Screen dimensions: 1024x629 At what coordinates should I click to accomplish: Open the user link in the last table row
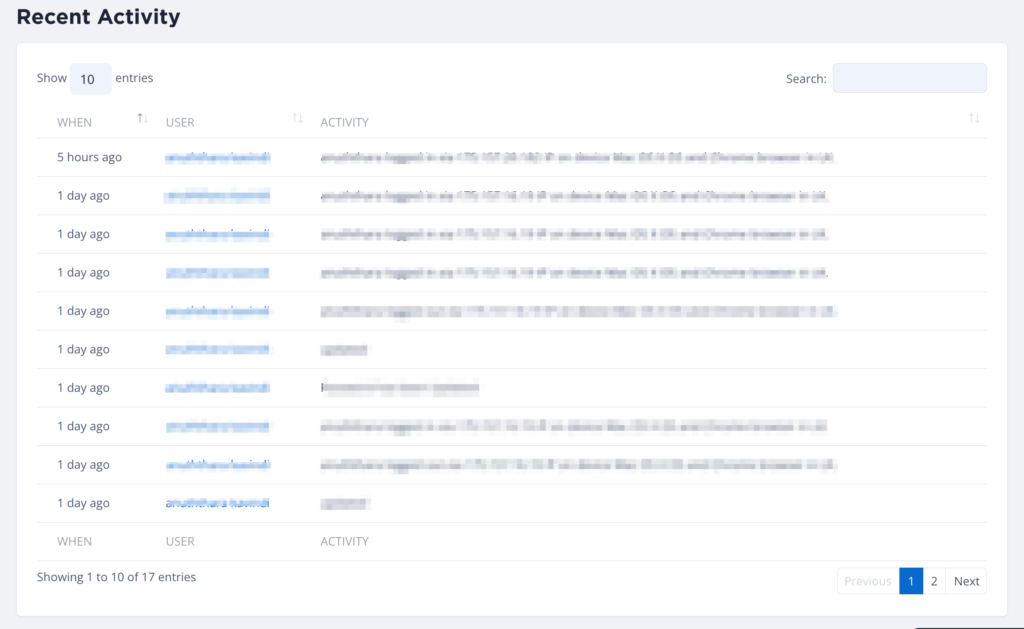point(218,503)
